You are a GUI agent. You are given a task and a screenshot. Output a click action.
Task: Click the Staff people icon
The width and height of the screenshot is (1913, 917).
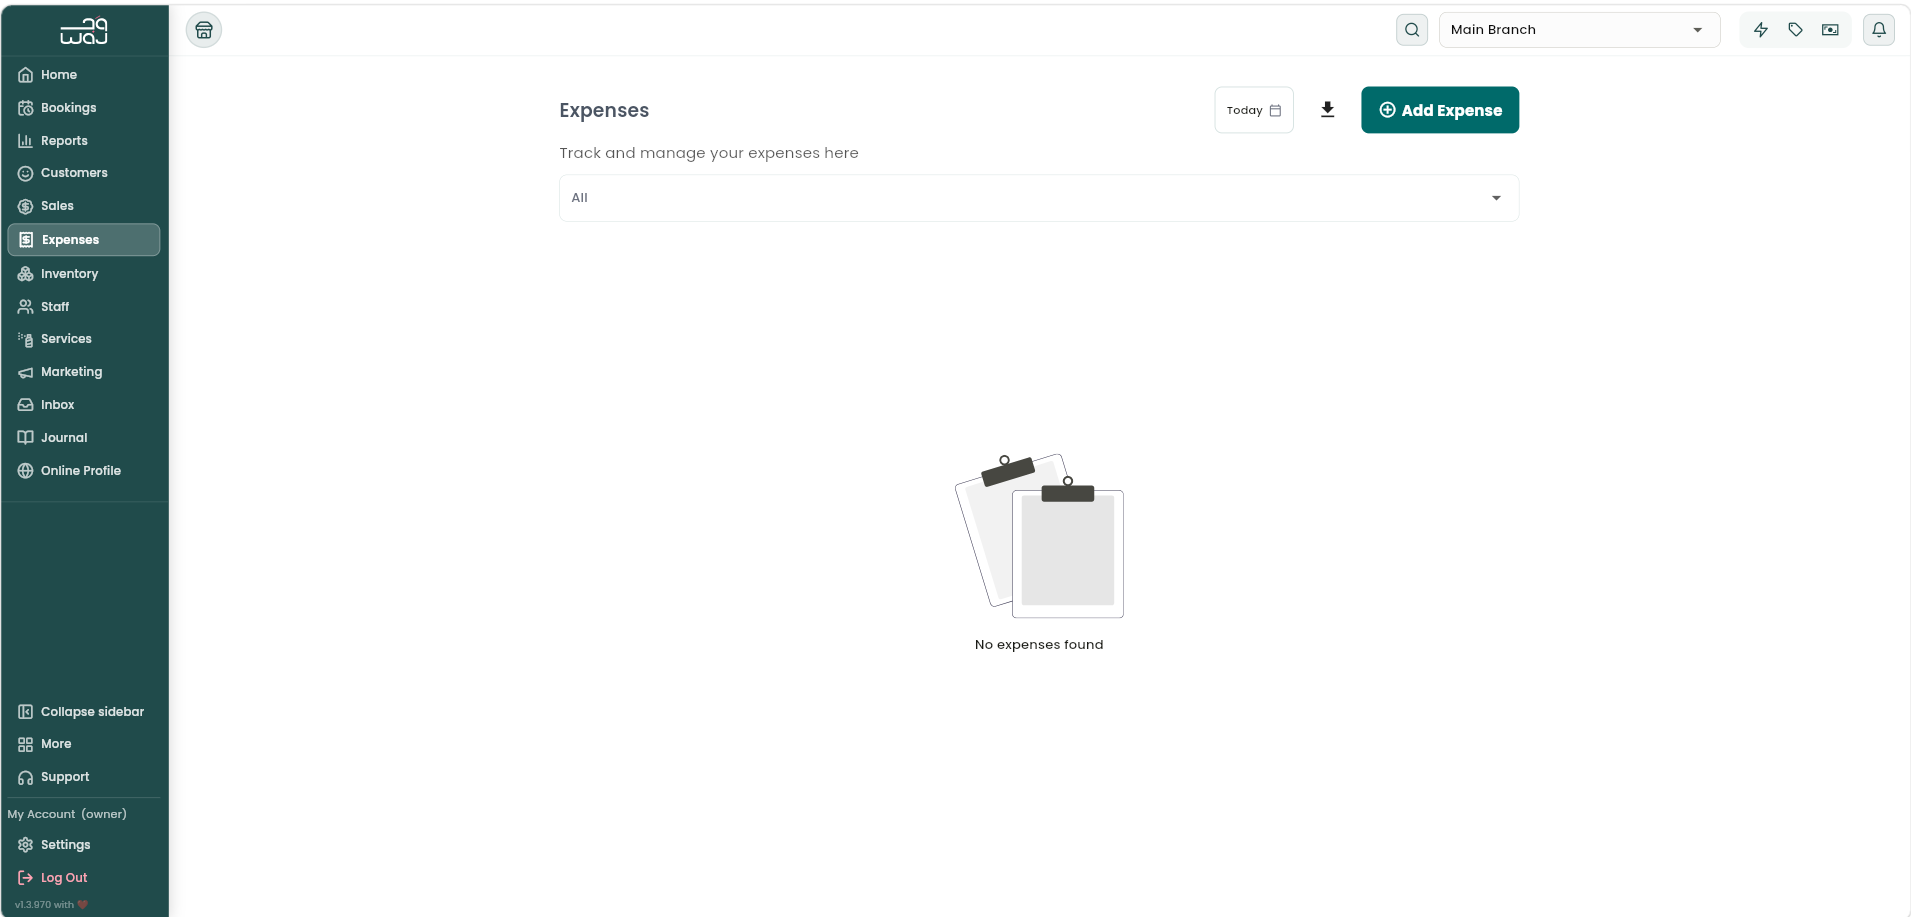26,307
